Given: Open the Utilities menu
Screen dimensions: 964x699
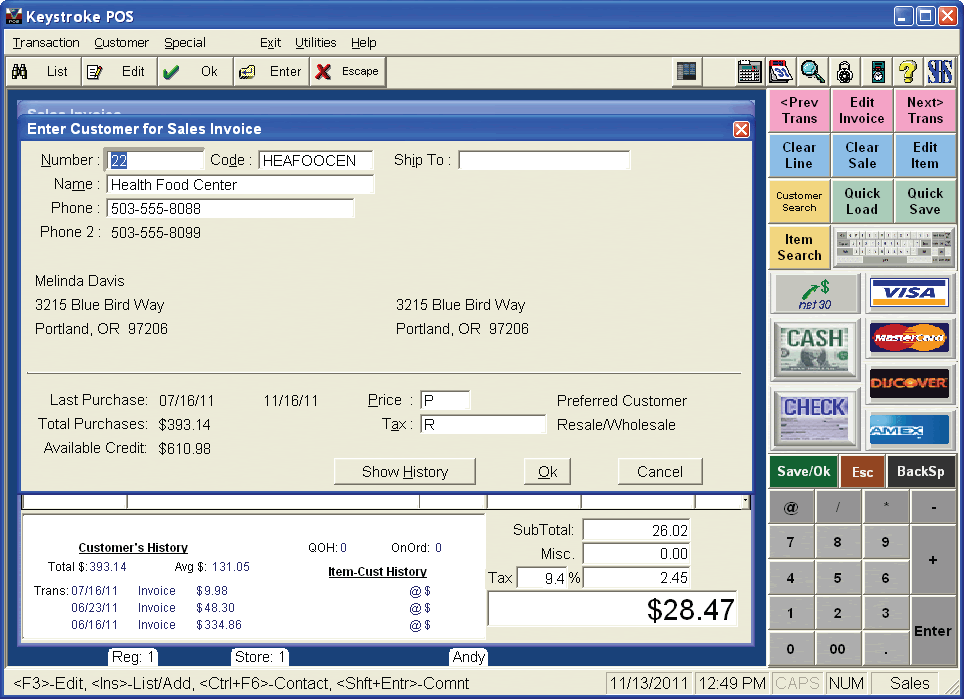Looking at the screenshot, I should tap(315, 43).
